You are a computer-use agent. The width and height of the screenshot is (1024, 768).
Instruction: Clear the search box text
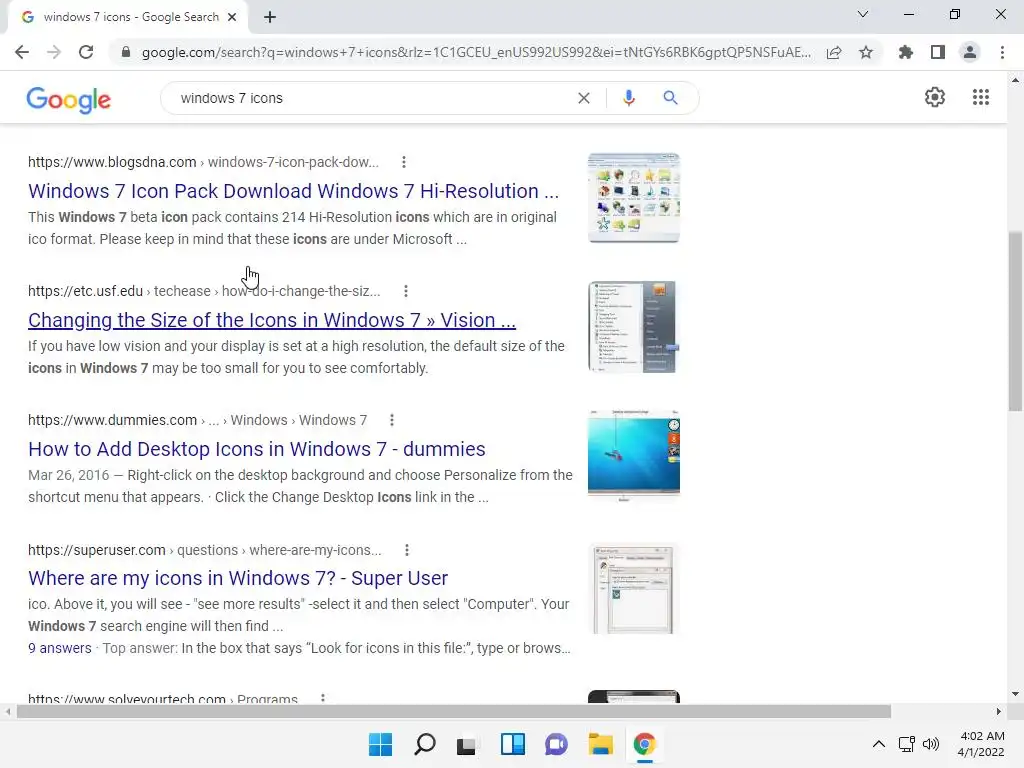click(x=584, y=98)
